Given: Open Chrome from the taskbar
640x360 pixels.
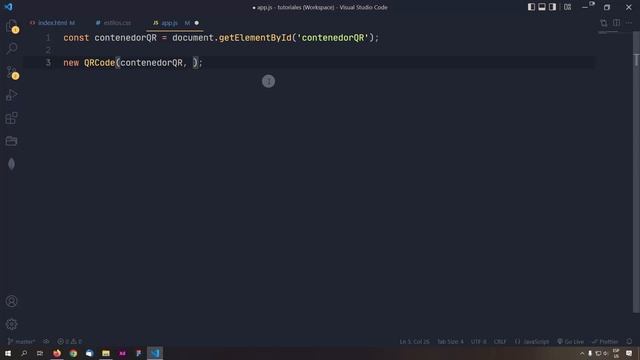Looking at the screenshot, I should 73,353.
